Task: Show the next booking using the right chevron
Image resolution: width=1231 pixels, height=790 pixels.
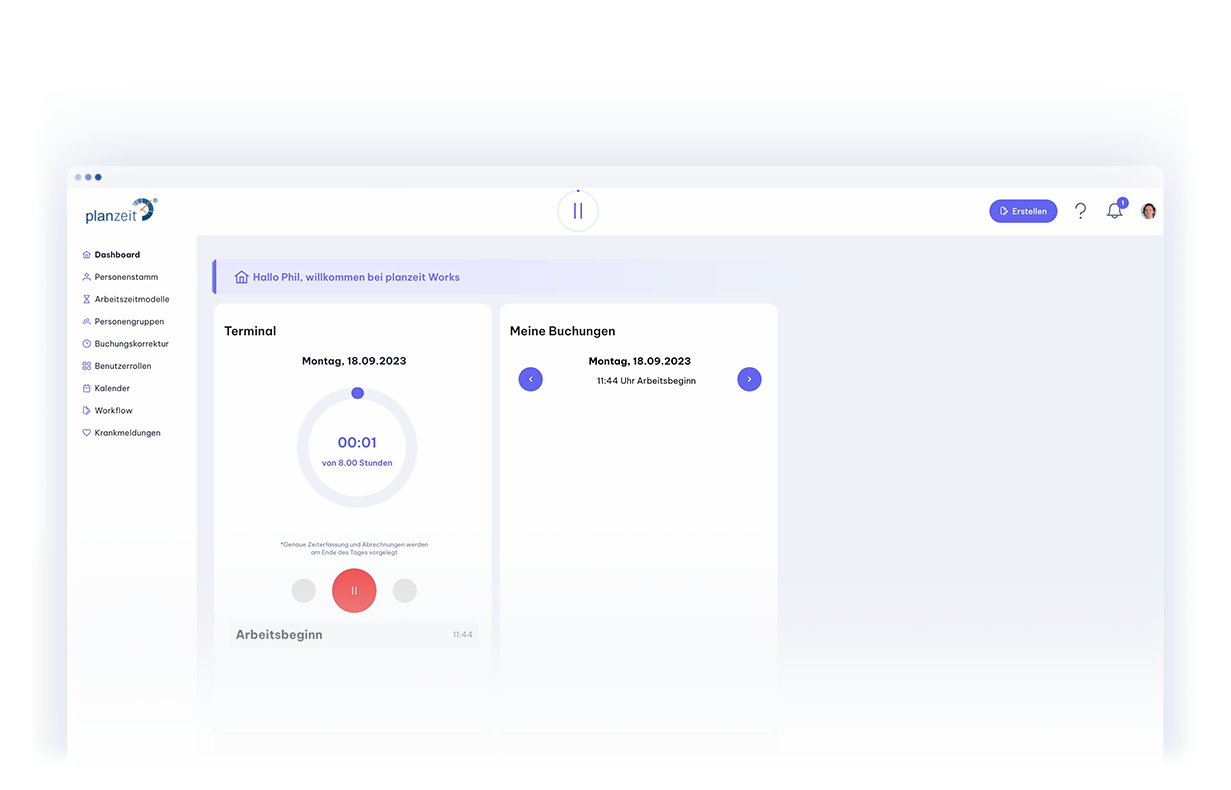Action: (749, 379)
